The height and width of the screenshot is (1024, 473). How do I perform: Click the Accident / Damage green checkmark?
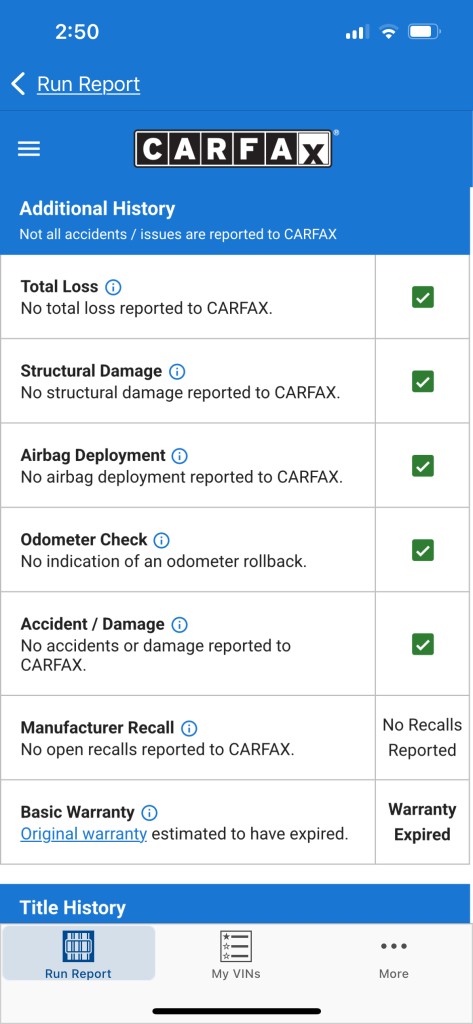(x=423, y=645)
